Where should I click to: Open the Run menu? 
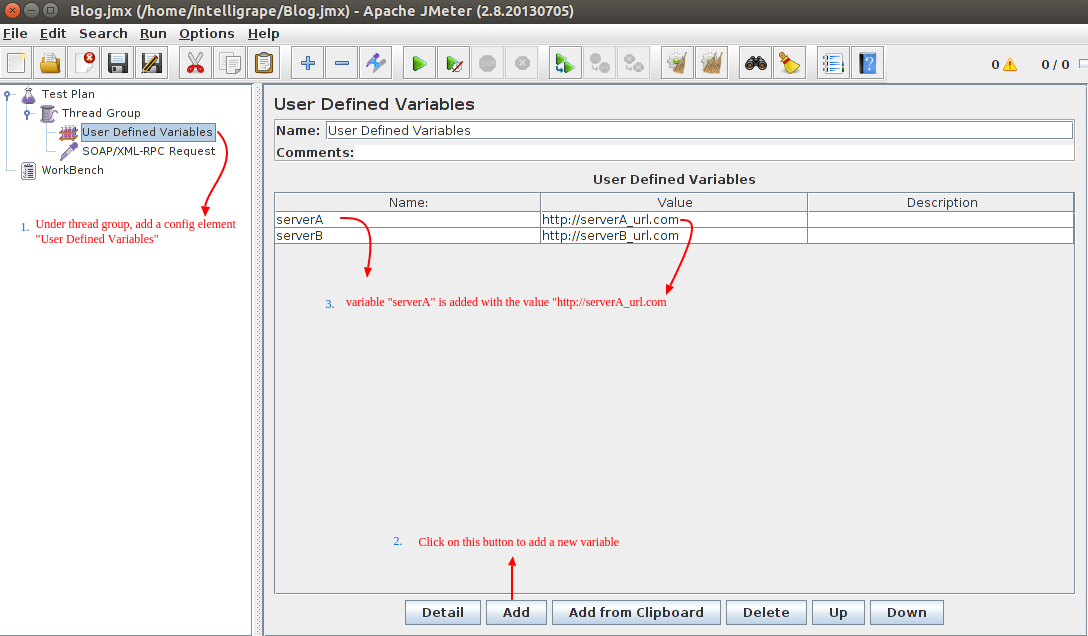[x=153, y=33]
